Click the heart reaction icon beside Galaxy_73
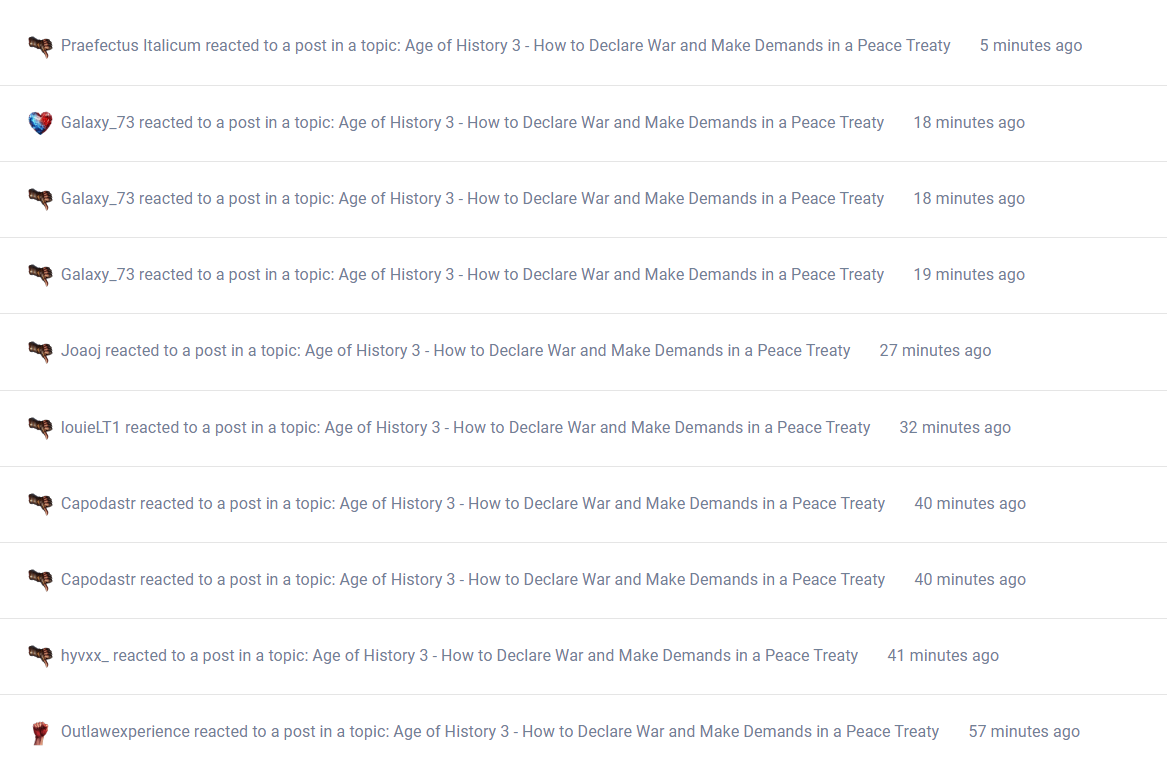The image size is (1167, 761). [40, 123]
